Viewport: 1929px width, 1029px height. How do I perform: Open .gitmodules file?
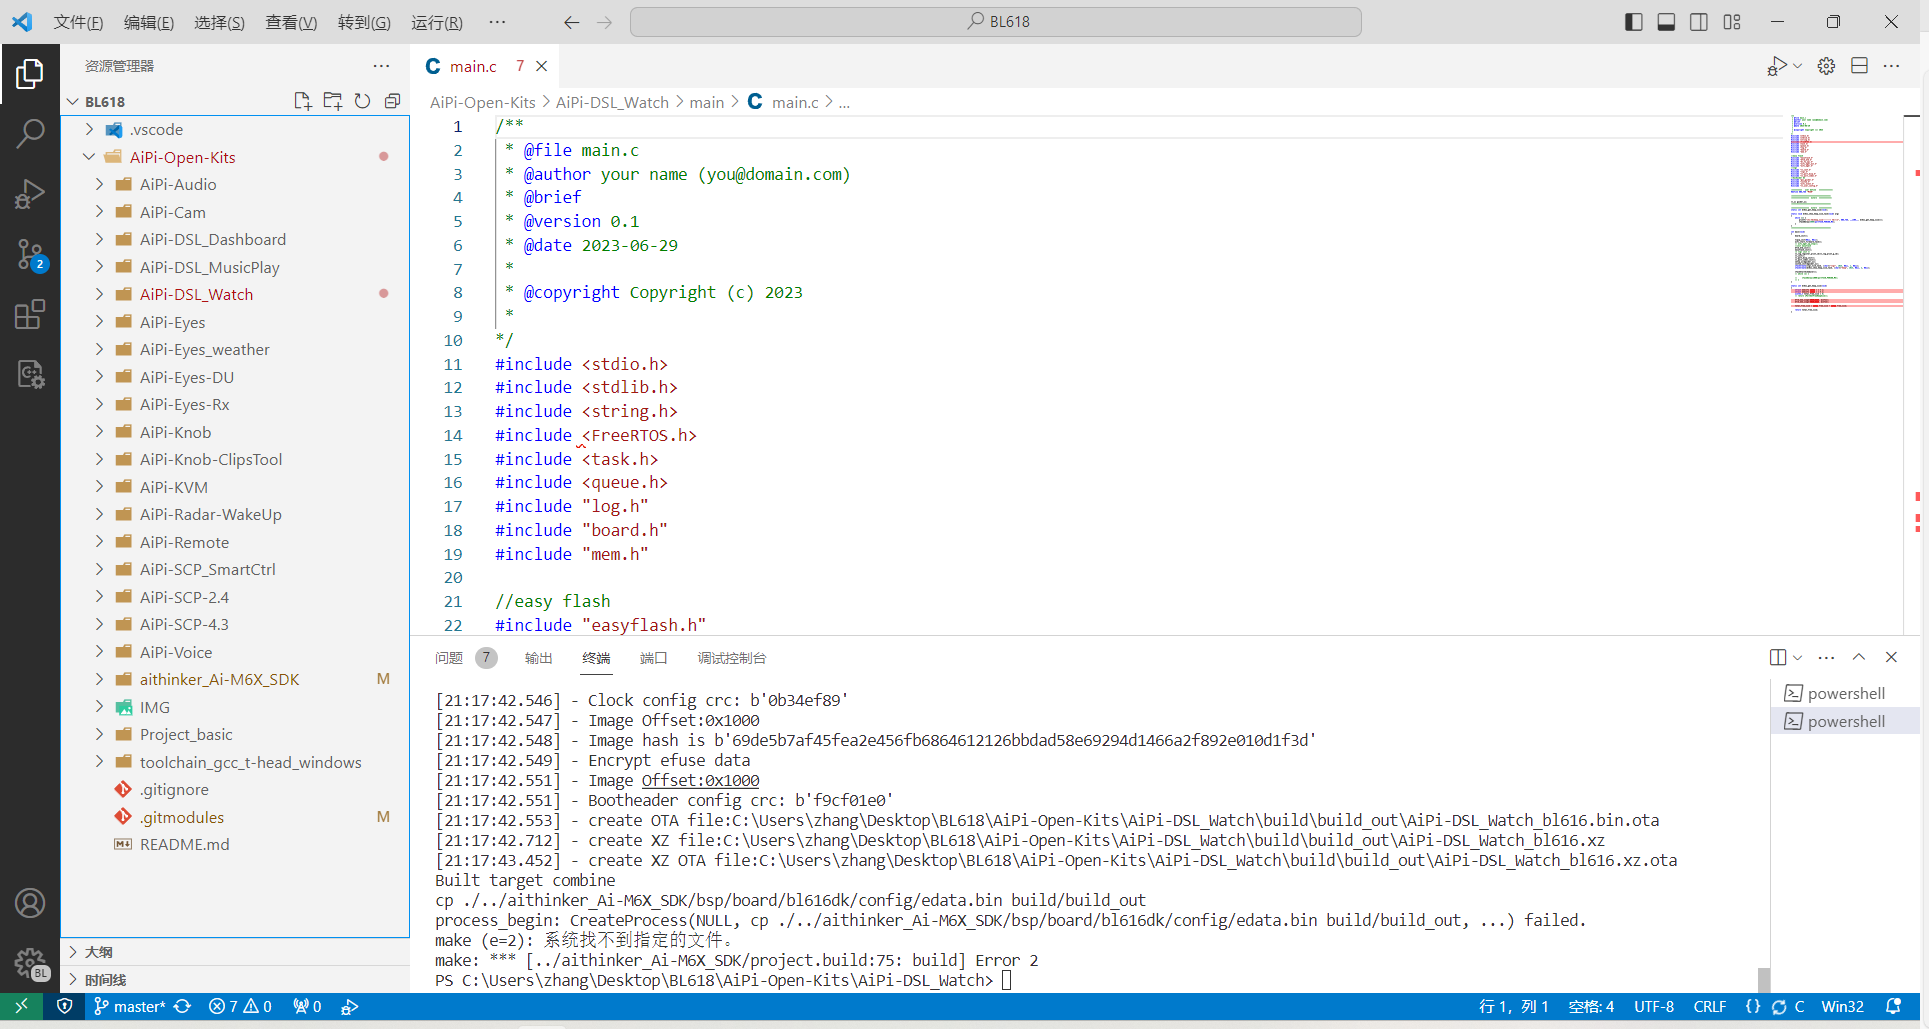click(x=235, y=817)
